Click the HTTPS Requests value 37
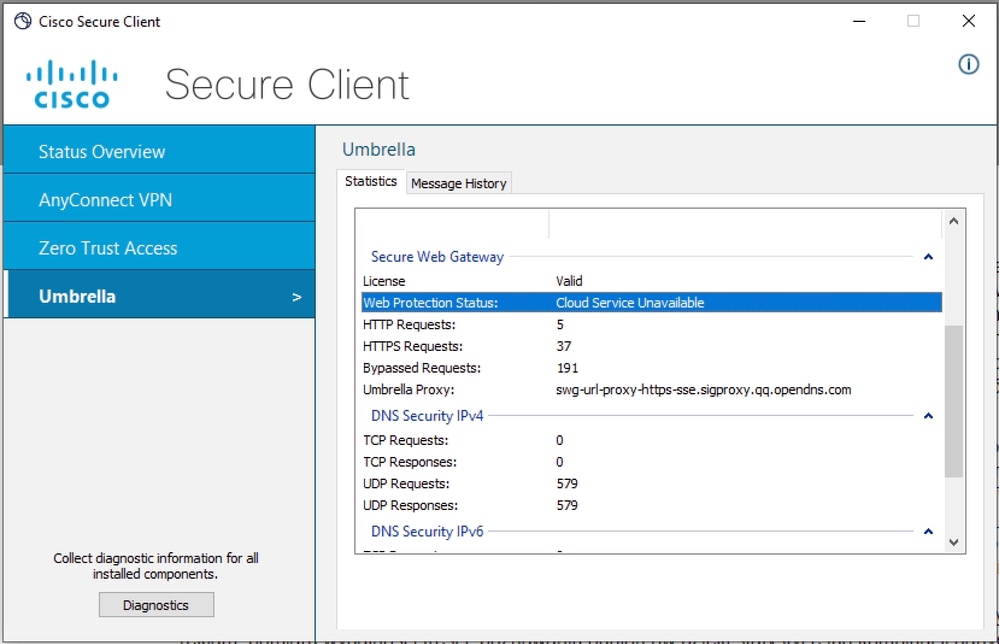 563,346
